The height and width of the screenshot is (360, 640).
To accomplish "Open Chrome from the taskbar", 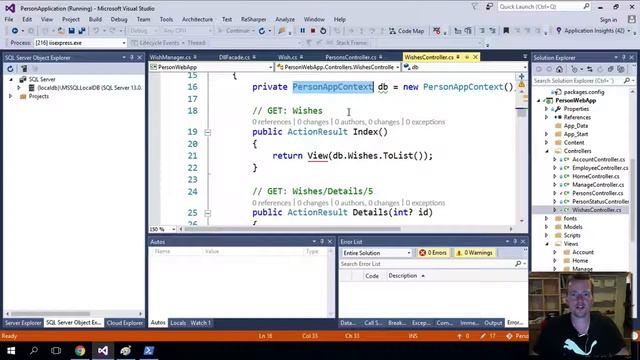I will tap(80, 351).
